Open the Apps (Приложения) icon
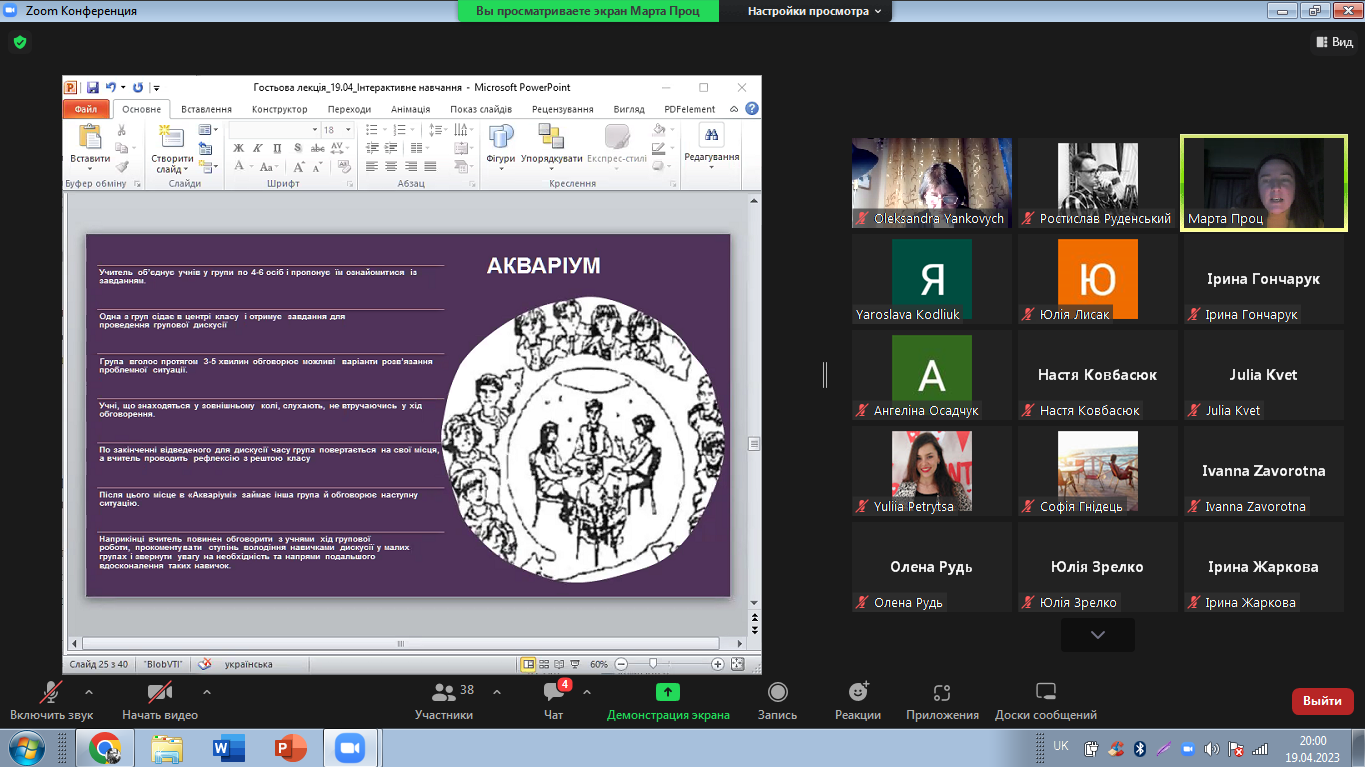 coord(942,693)
